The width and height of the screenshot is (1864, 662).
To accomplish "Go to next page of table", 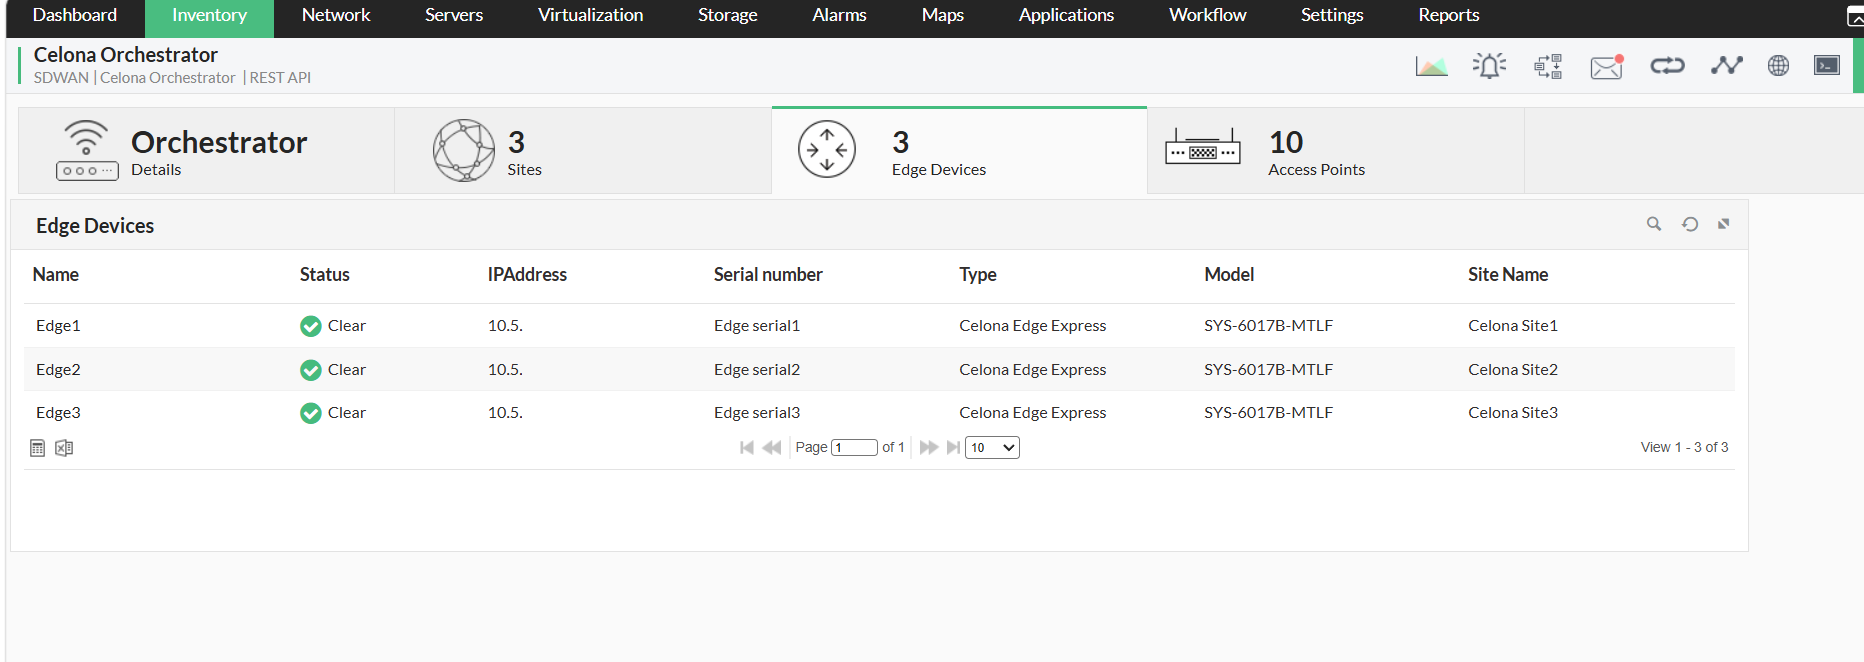I will click(x=929, y=447).
